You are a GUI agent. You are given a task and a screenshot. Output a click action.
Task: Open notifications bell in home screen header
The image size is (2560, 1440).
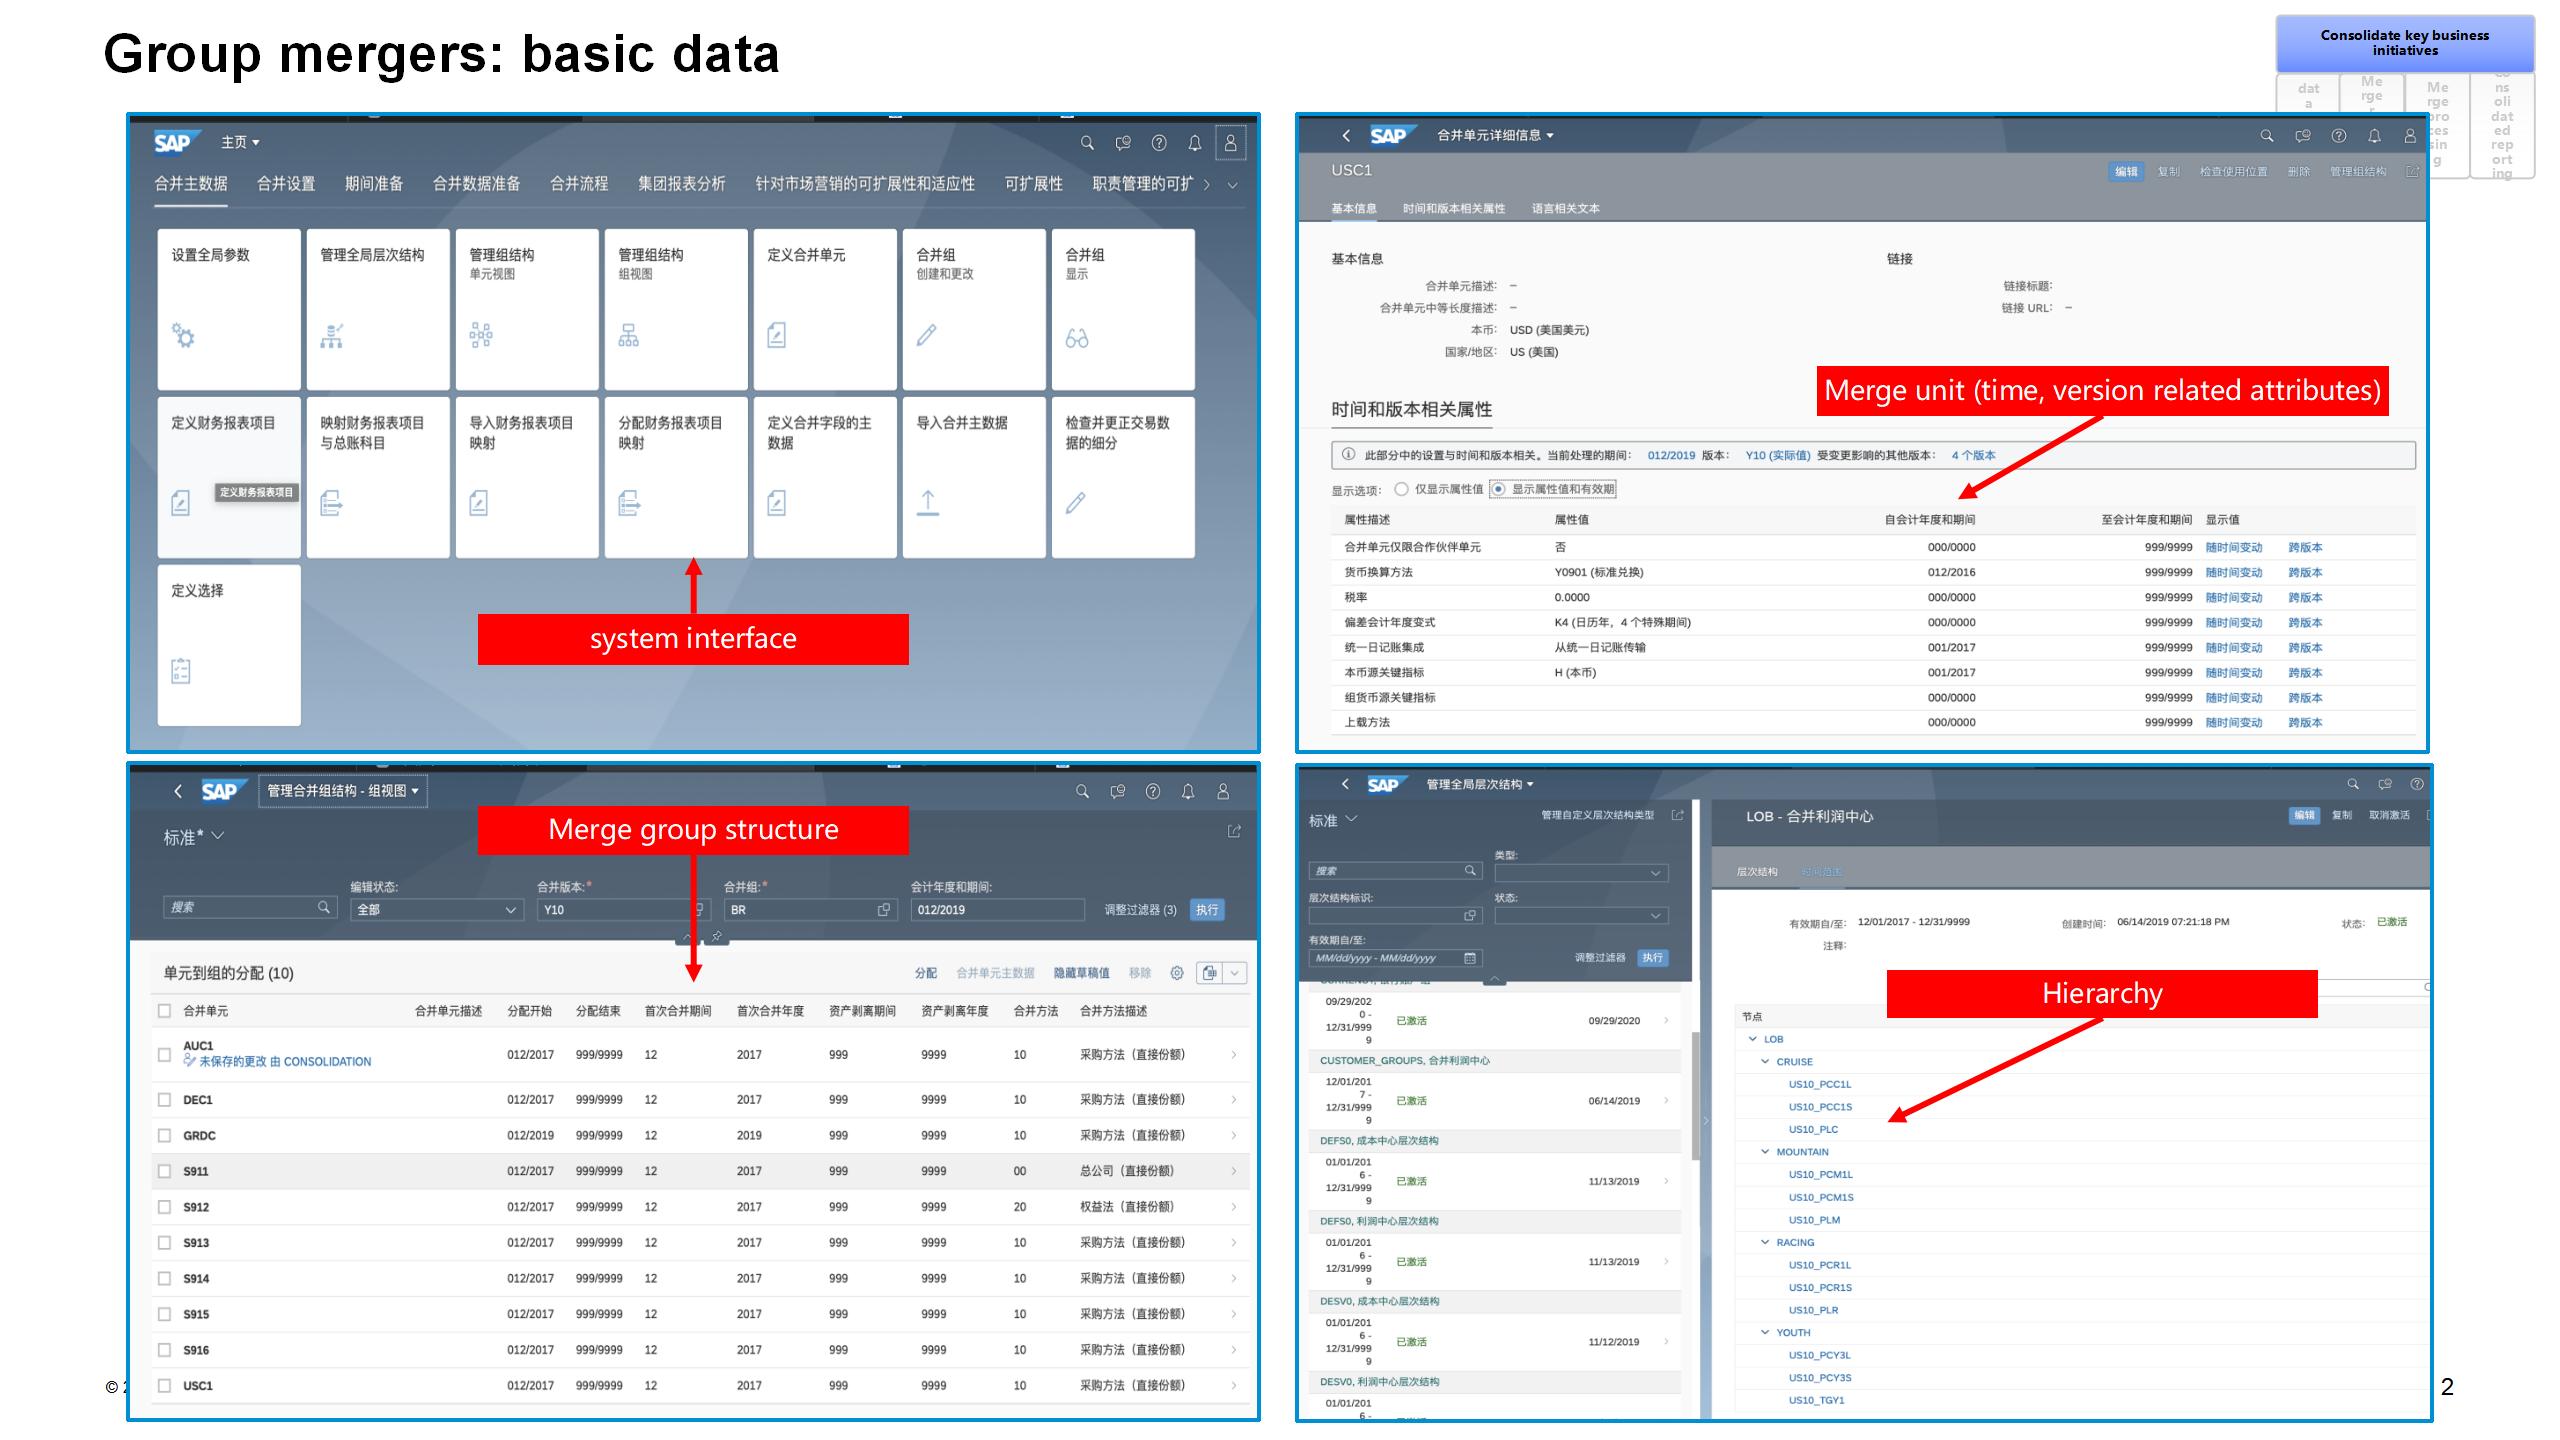[1194, 144]
